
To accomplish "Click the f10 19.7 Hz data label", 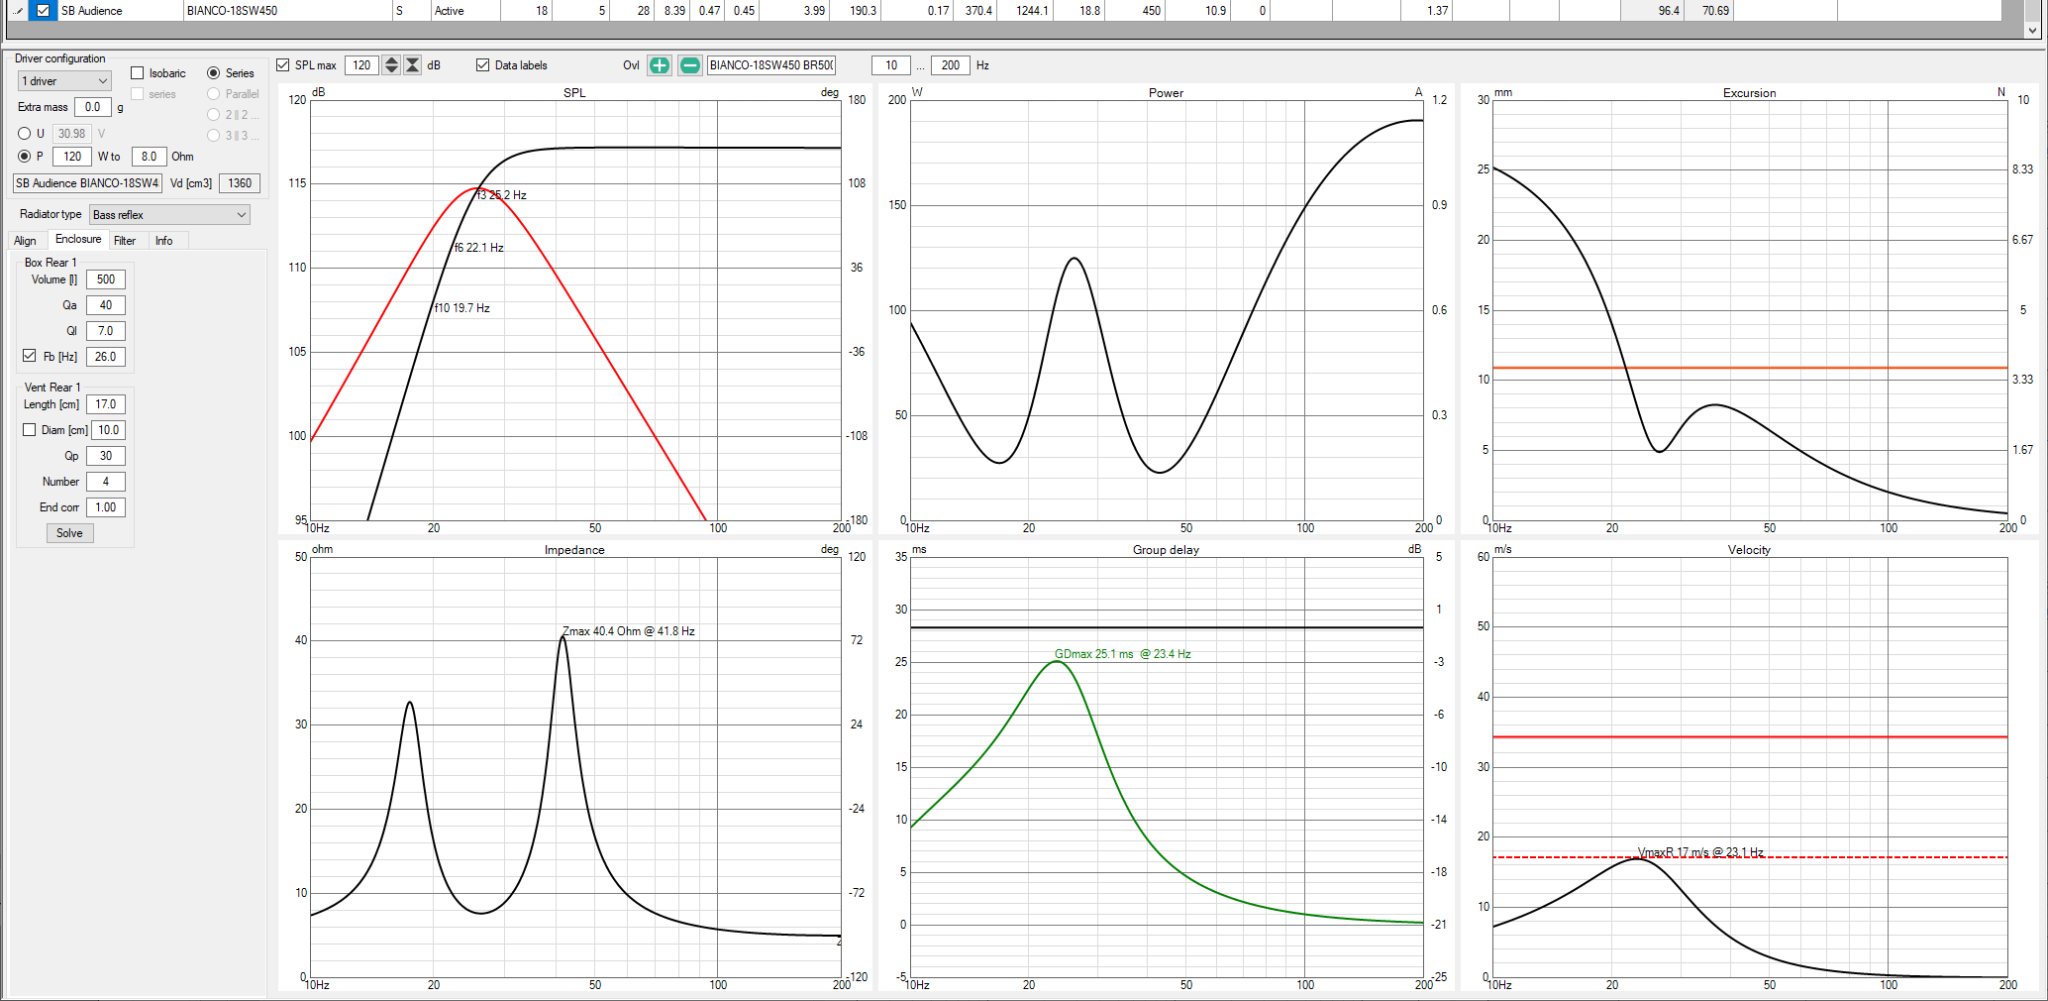I will (462, 308).
